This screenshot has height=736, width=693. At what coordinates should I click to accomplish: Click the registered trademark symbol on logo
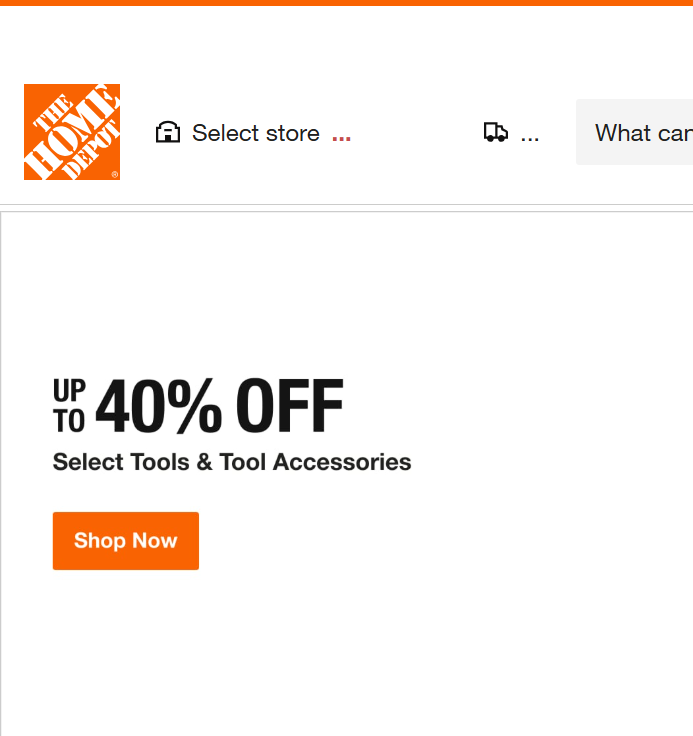115,175
